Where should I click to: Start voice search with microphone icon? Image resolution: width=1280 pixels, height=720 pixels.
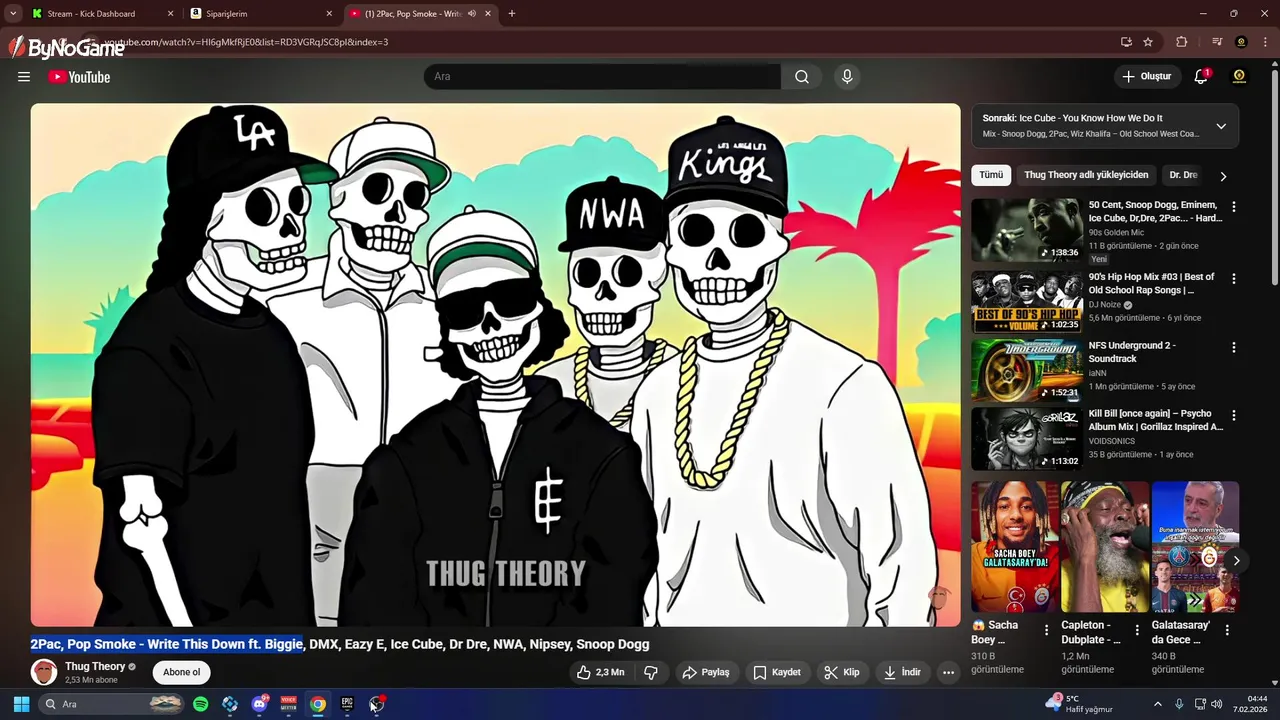pyautogui.click(x=847, y=77)
